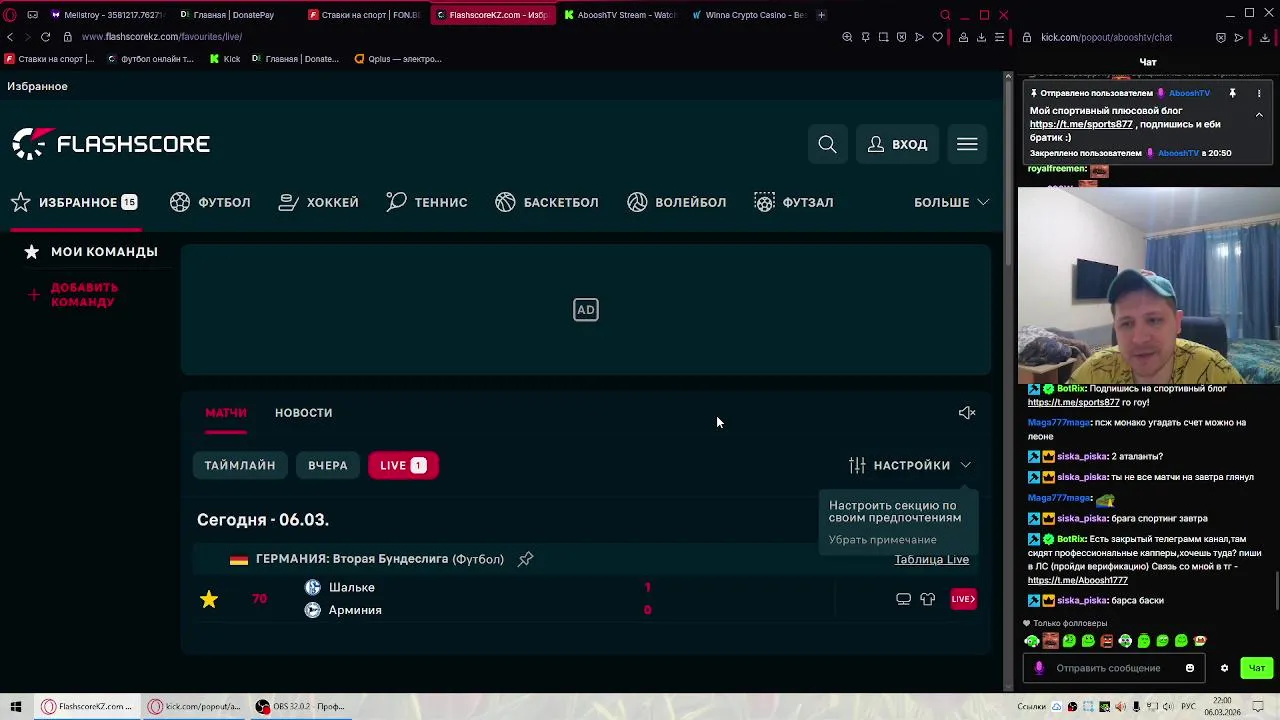Switch to the НОВОСТИ tab
The width and height of the screenshot is (1280, 720).
(x=303, y=413)
